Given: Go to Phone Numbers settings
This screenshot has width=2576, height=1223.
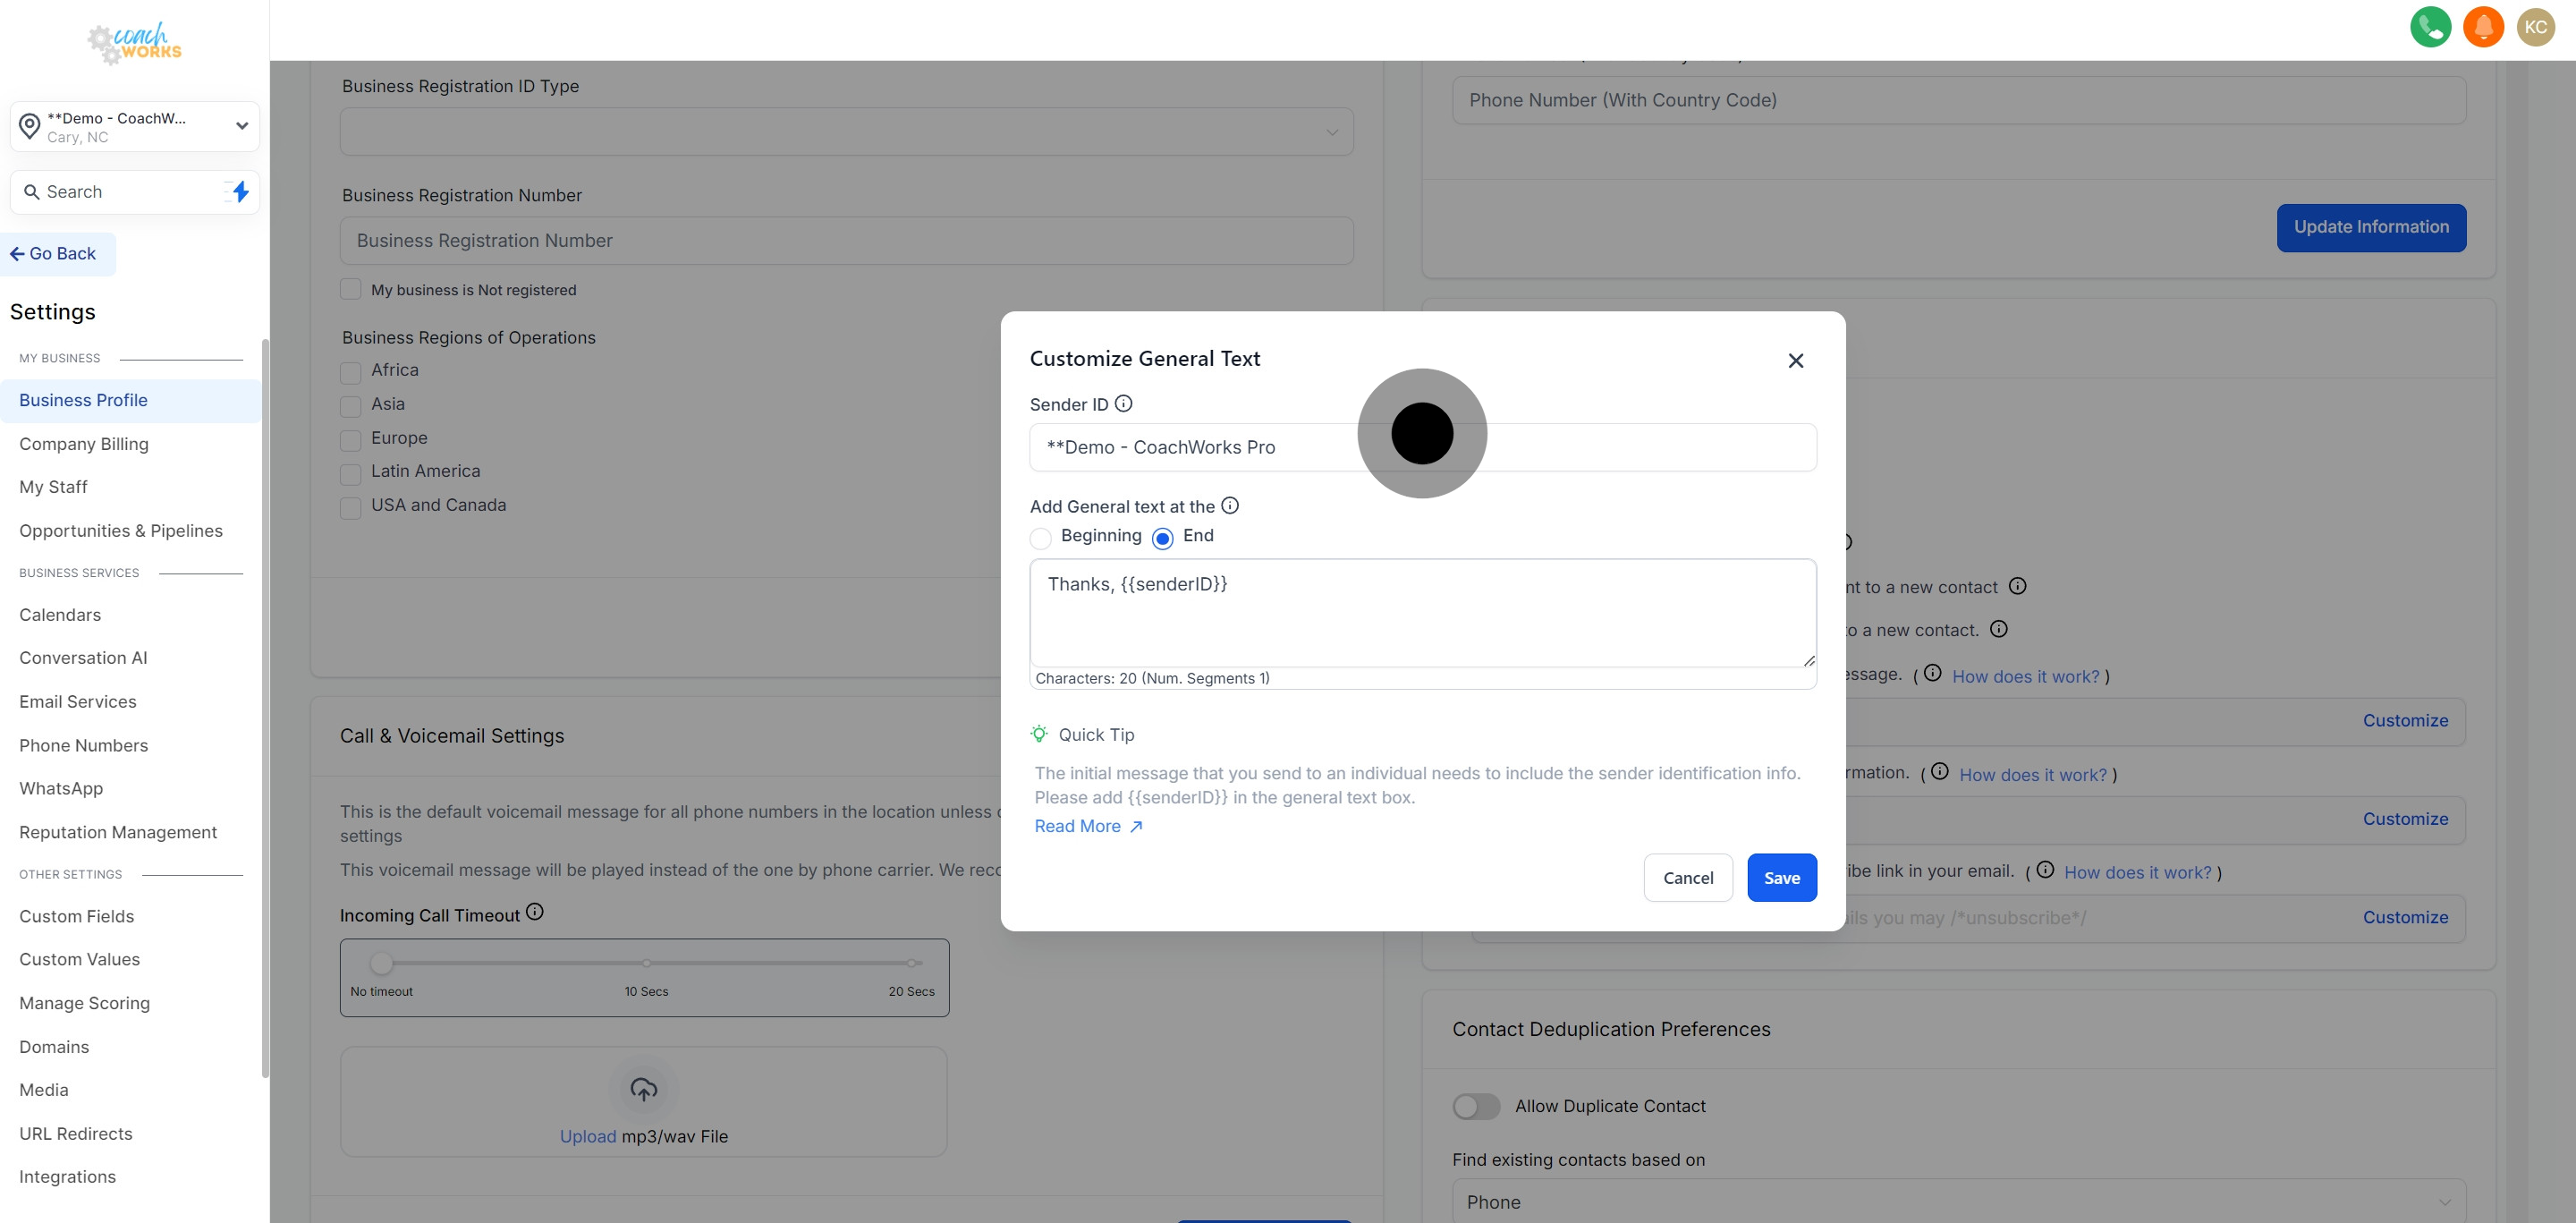Looking at the screenshot, I should 84,745.
